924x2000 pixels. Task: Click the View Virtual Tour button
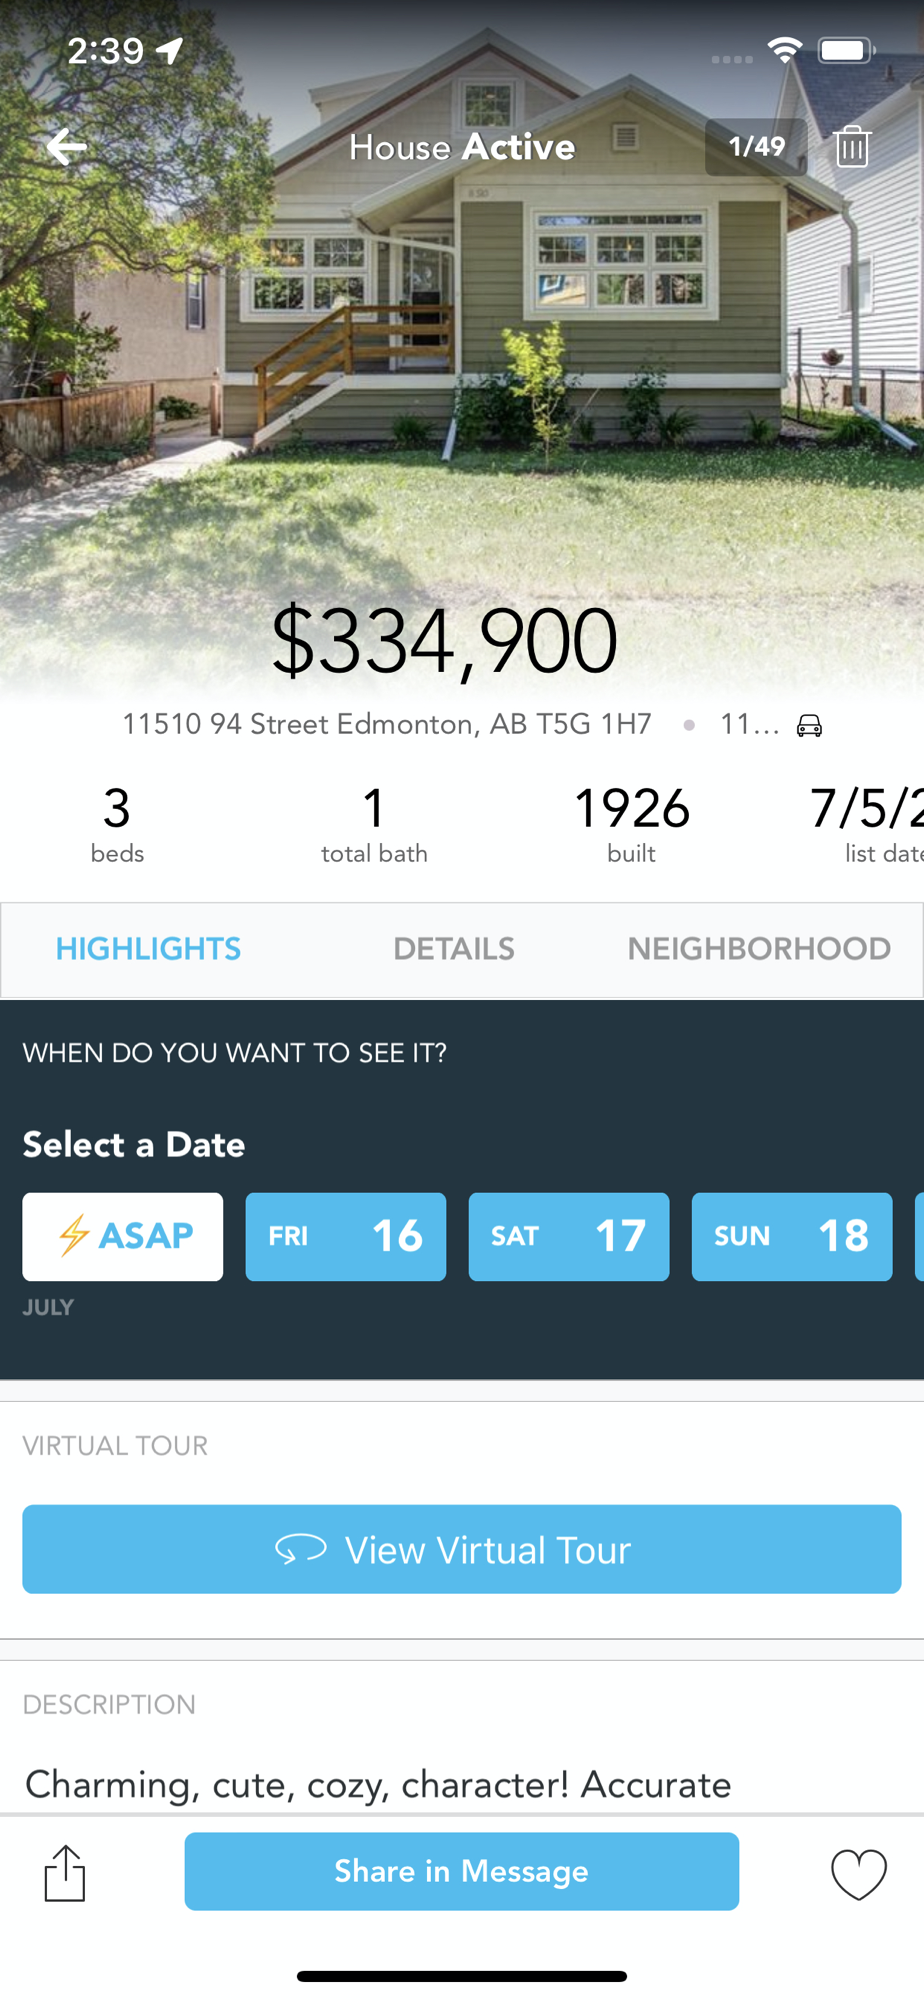pyautogui.click(x=462, y=1549)
